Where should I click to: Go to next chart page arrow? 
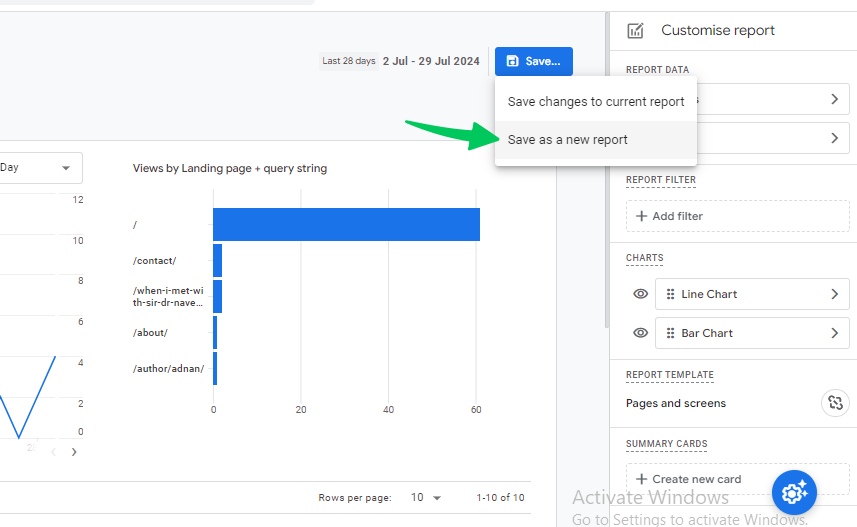pos(74,452)
